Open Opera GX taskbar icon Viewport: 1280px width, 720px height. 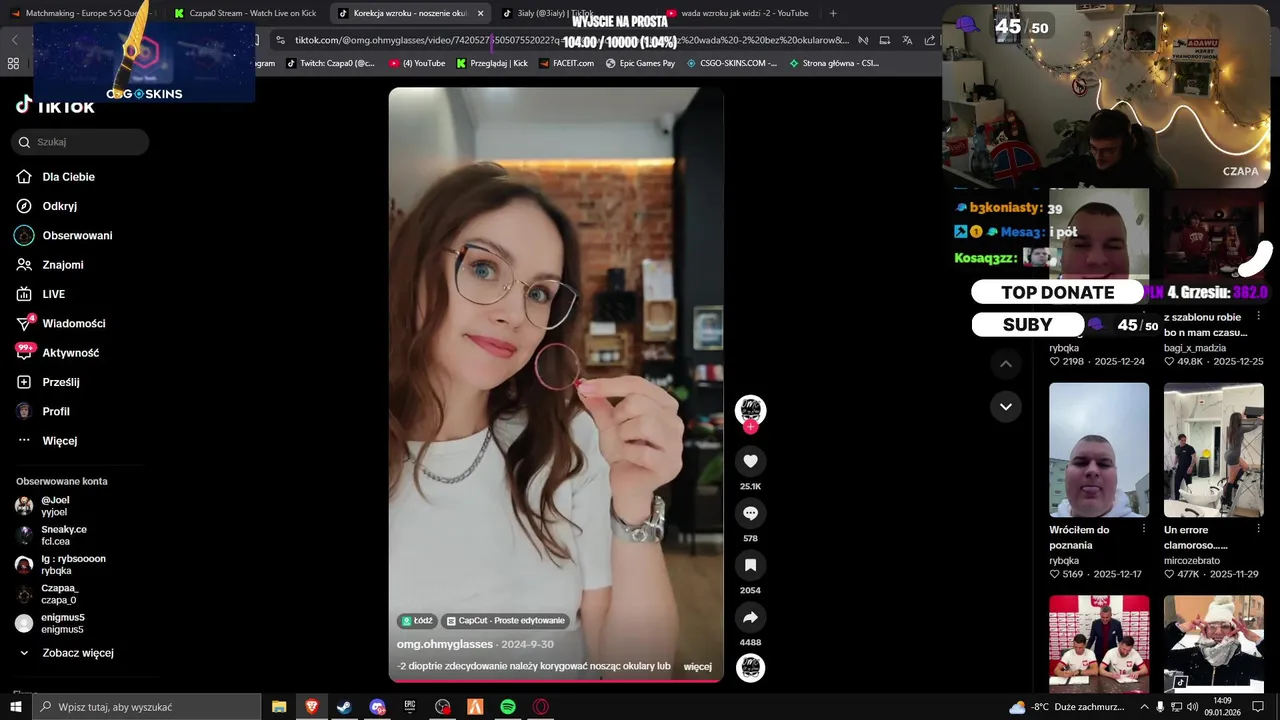[541, 707]
